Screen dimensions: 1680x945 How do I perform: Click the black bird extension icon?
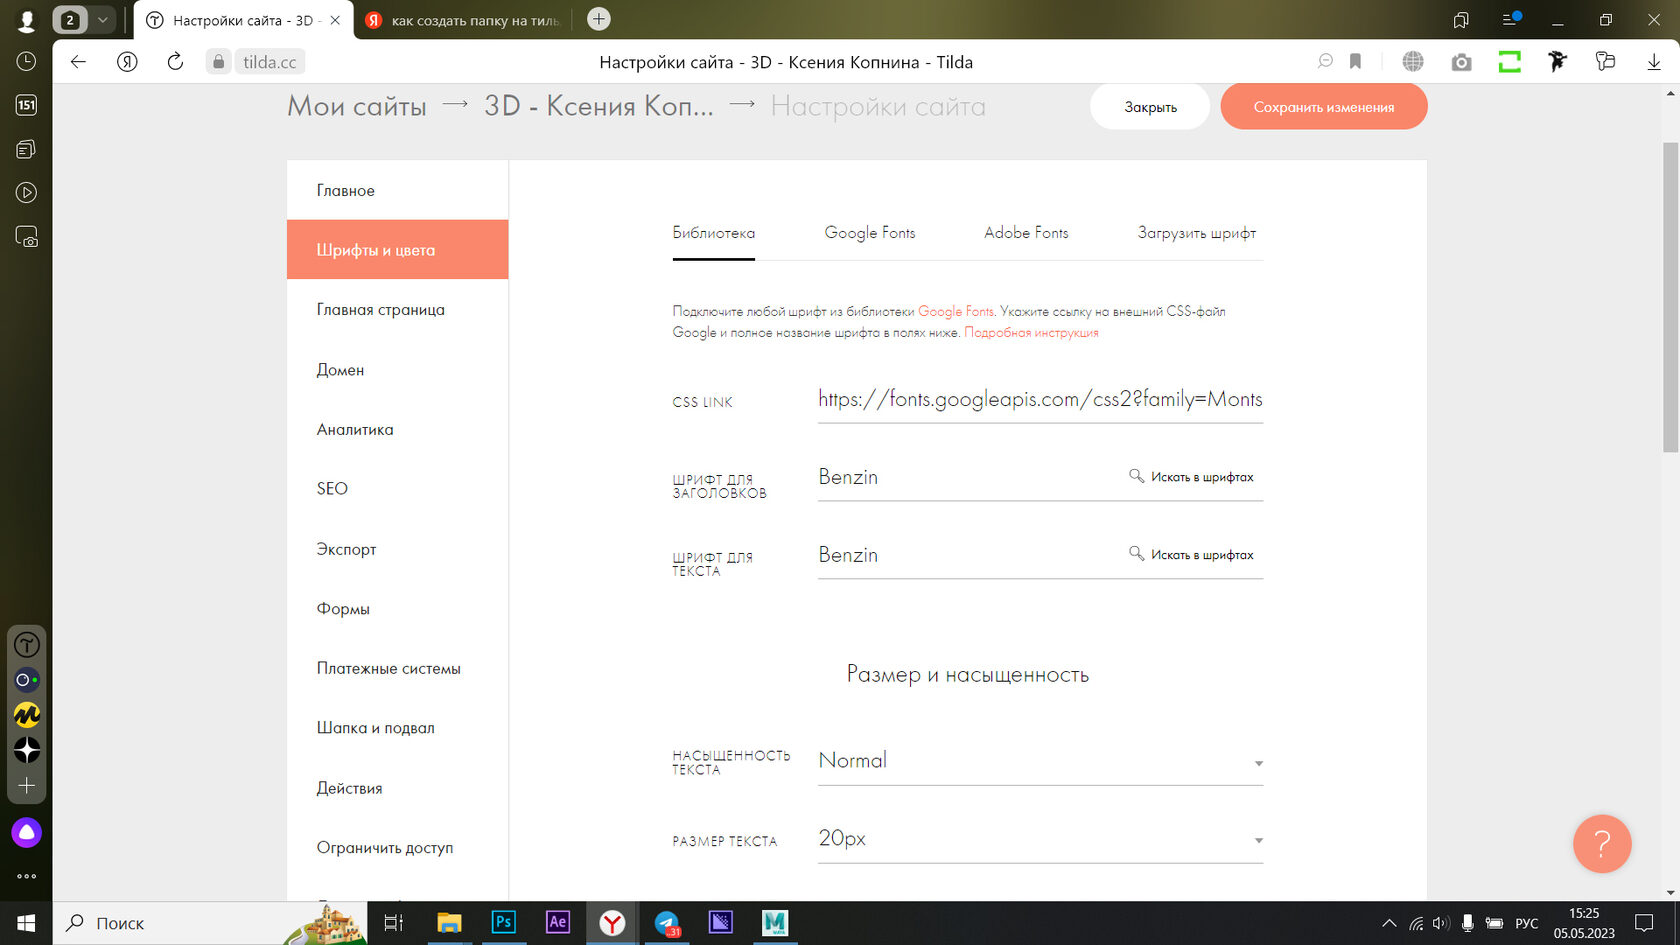click(x=1557, y=62)
